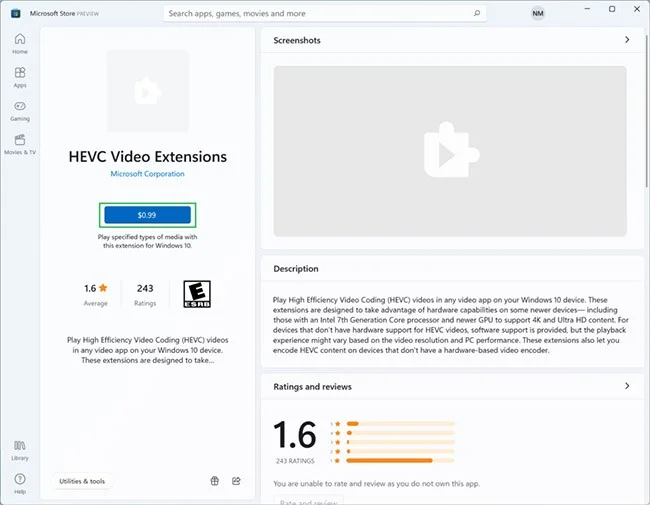Close the Microsoft Store window
This screenshot has height=505, width=650.
(x=637, y=9)
